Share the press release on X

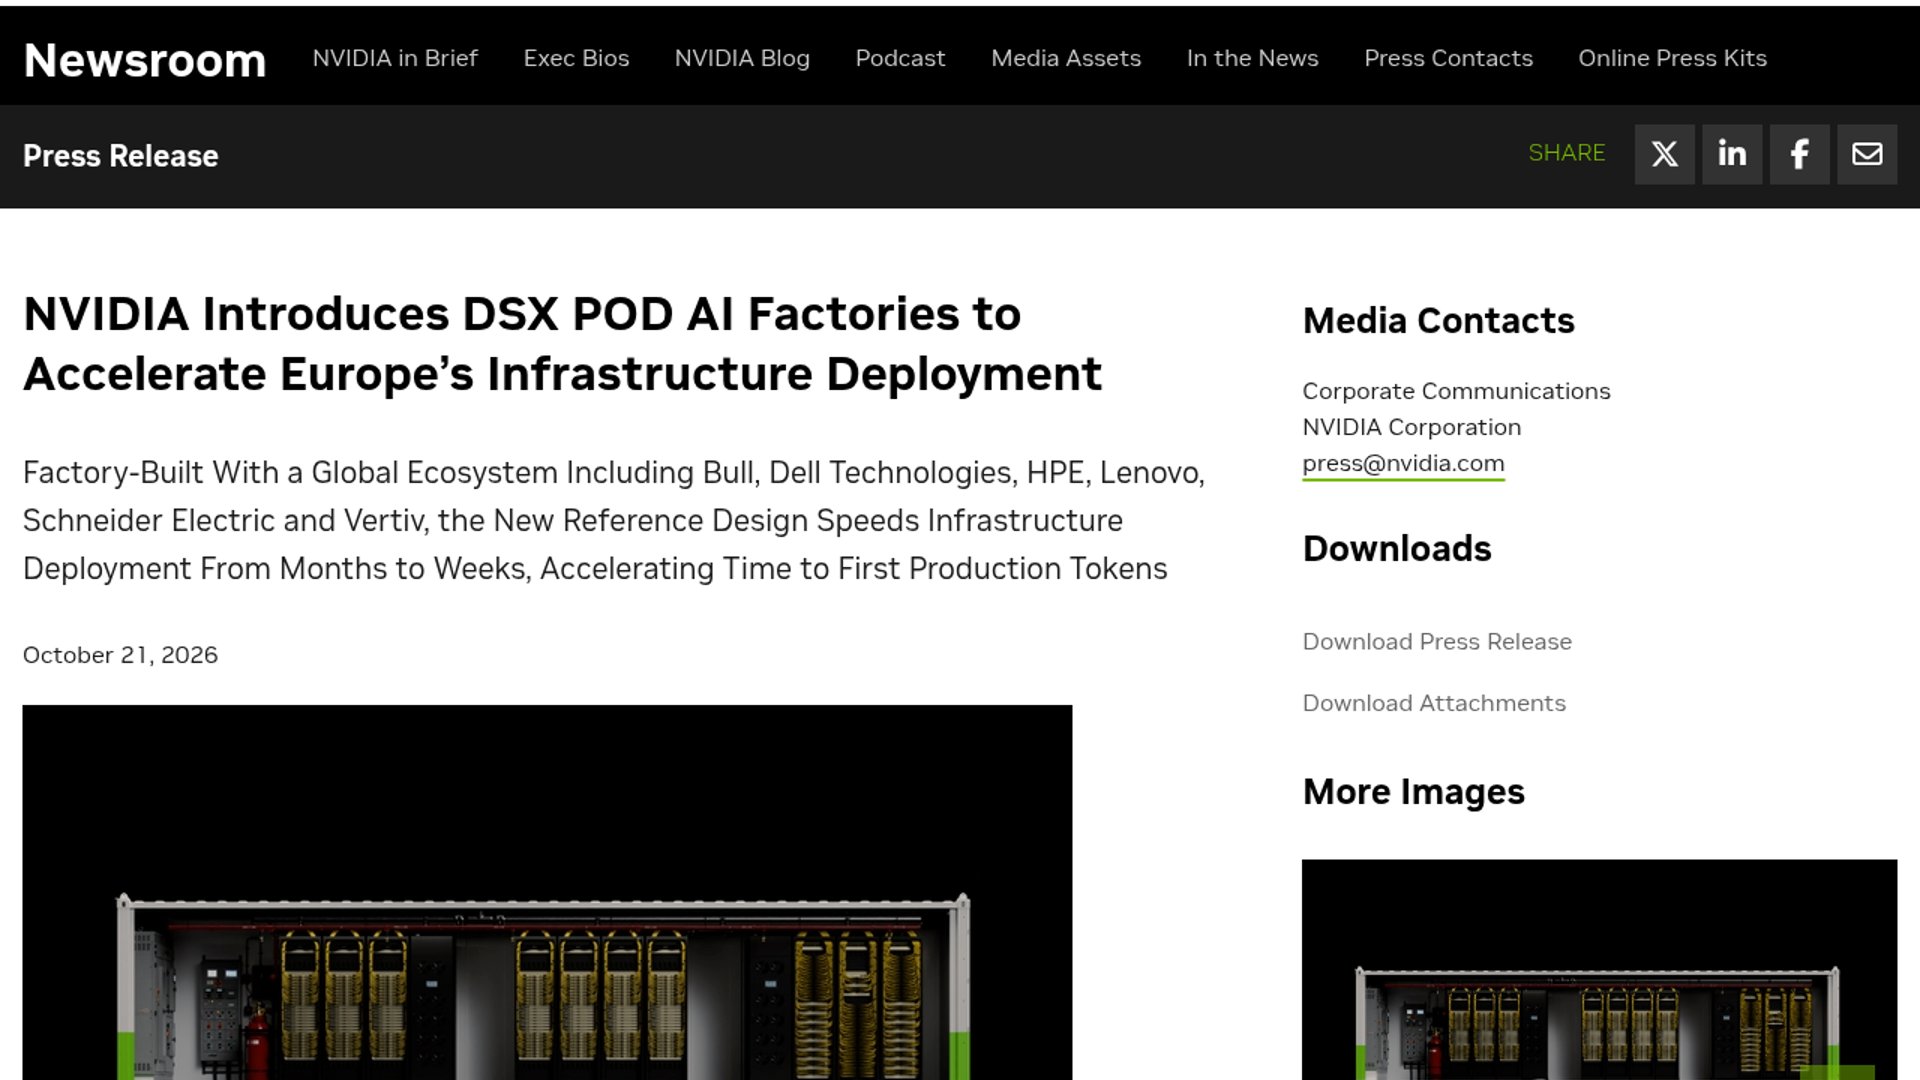pyautogui.click(x=1664, y=154)
